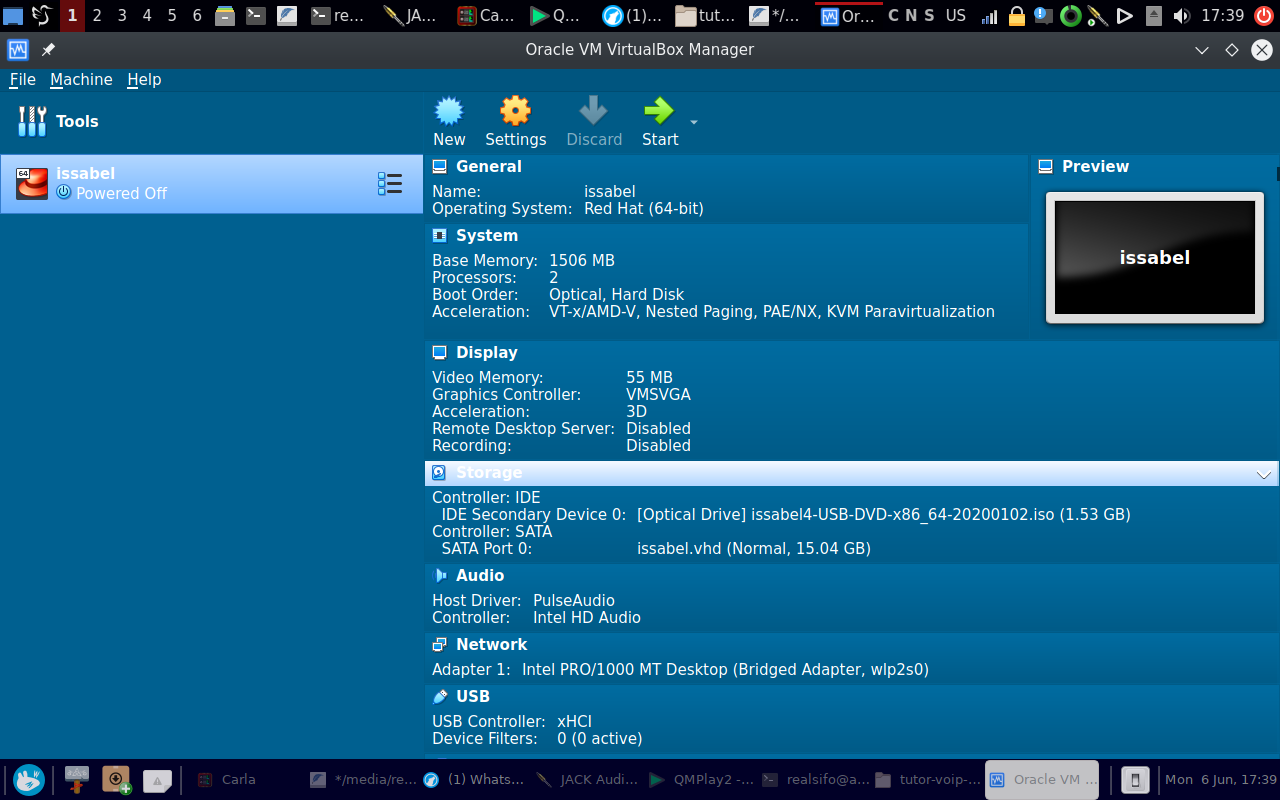1280x800 pixels.
Task: Click the System chip icon
Action: [x=440, y=236]
